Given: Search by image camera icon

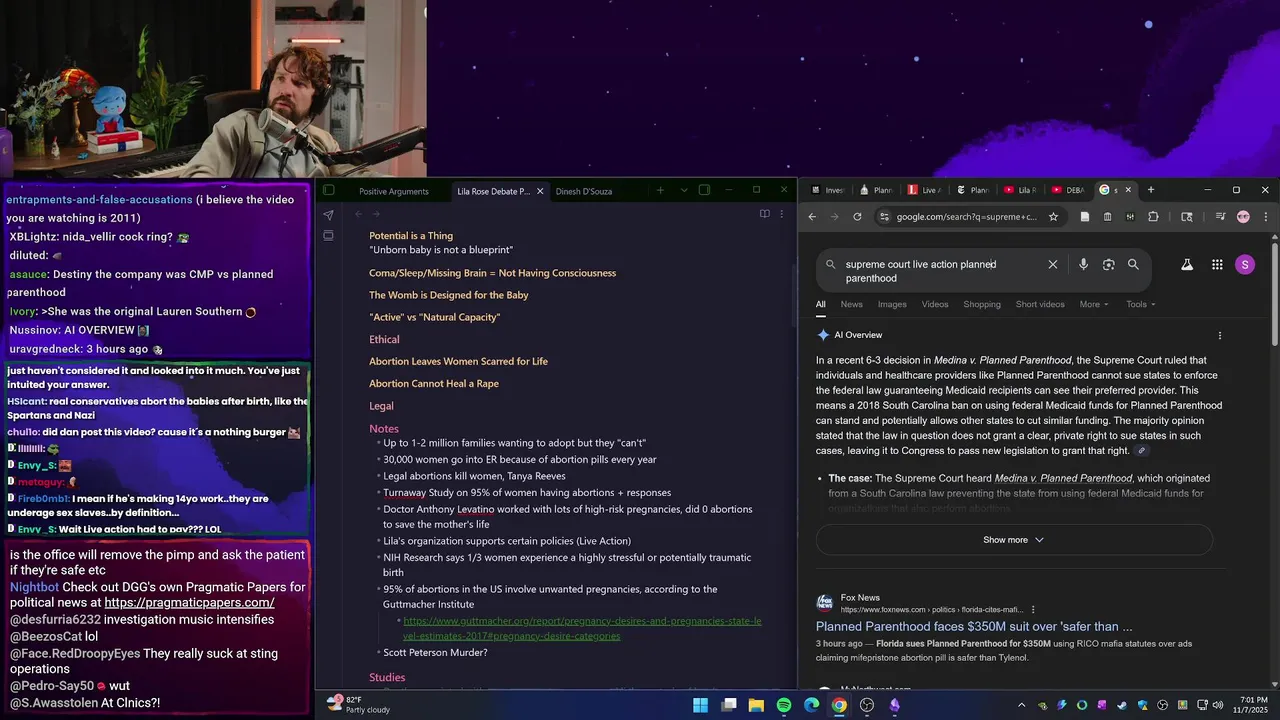Looking at the screenshot, I should click(x=1108, y=265).
